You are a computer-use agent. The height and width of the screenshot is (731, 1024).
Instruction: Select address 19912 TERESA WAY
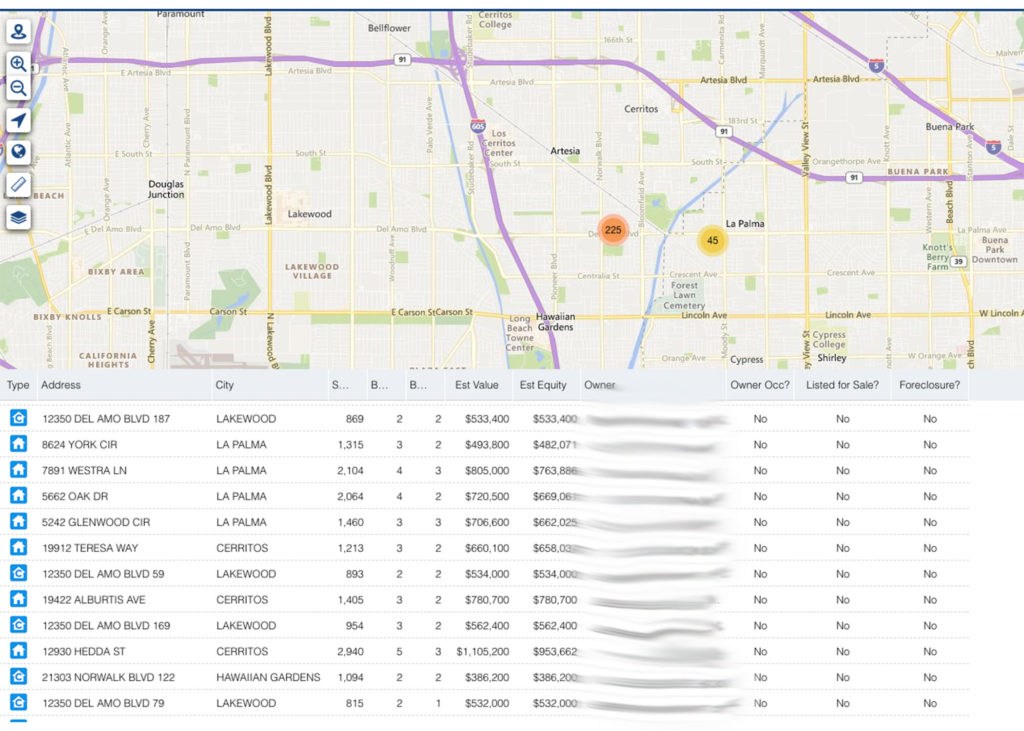click(90, 548)
